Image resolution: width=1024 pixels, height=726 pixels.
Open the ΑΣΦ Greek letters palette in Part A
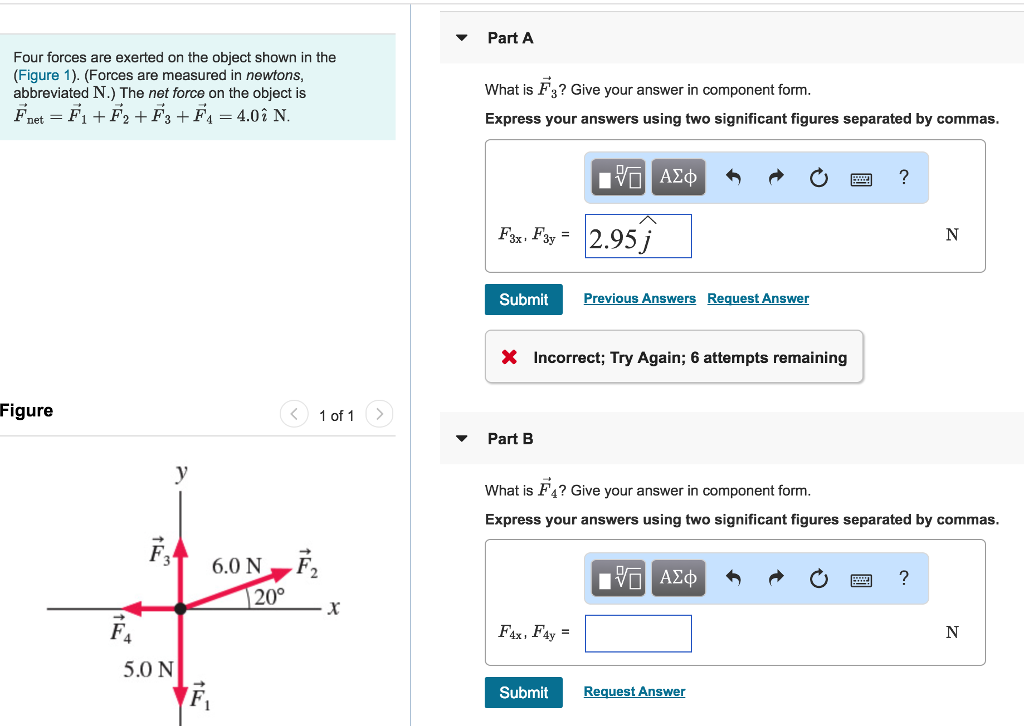[678, 177]
